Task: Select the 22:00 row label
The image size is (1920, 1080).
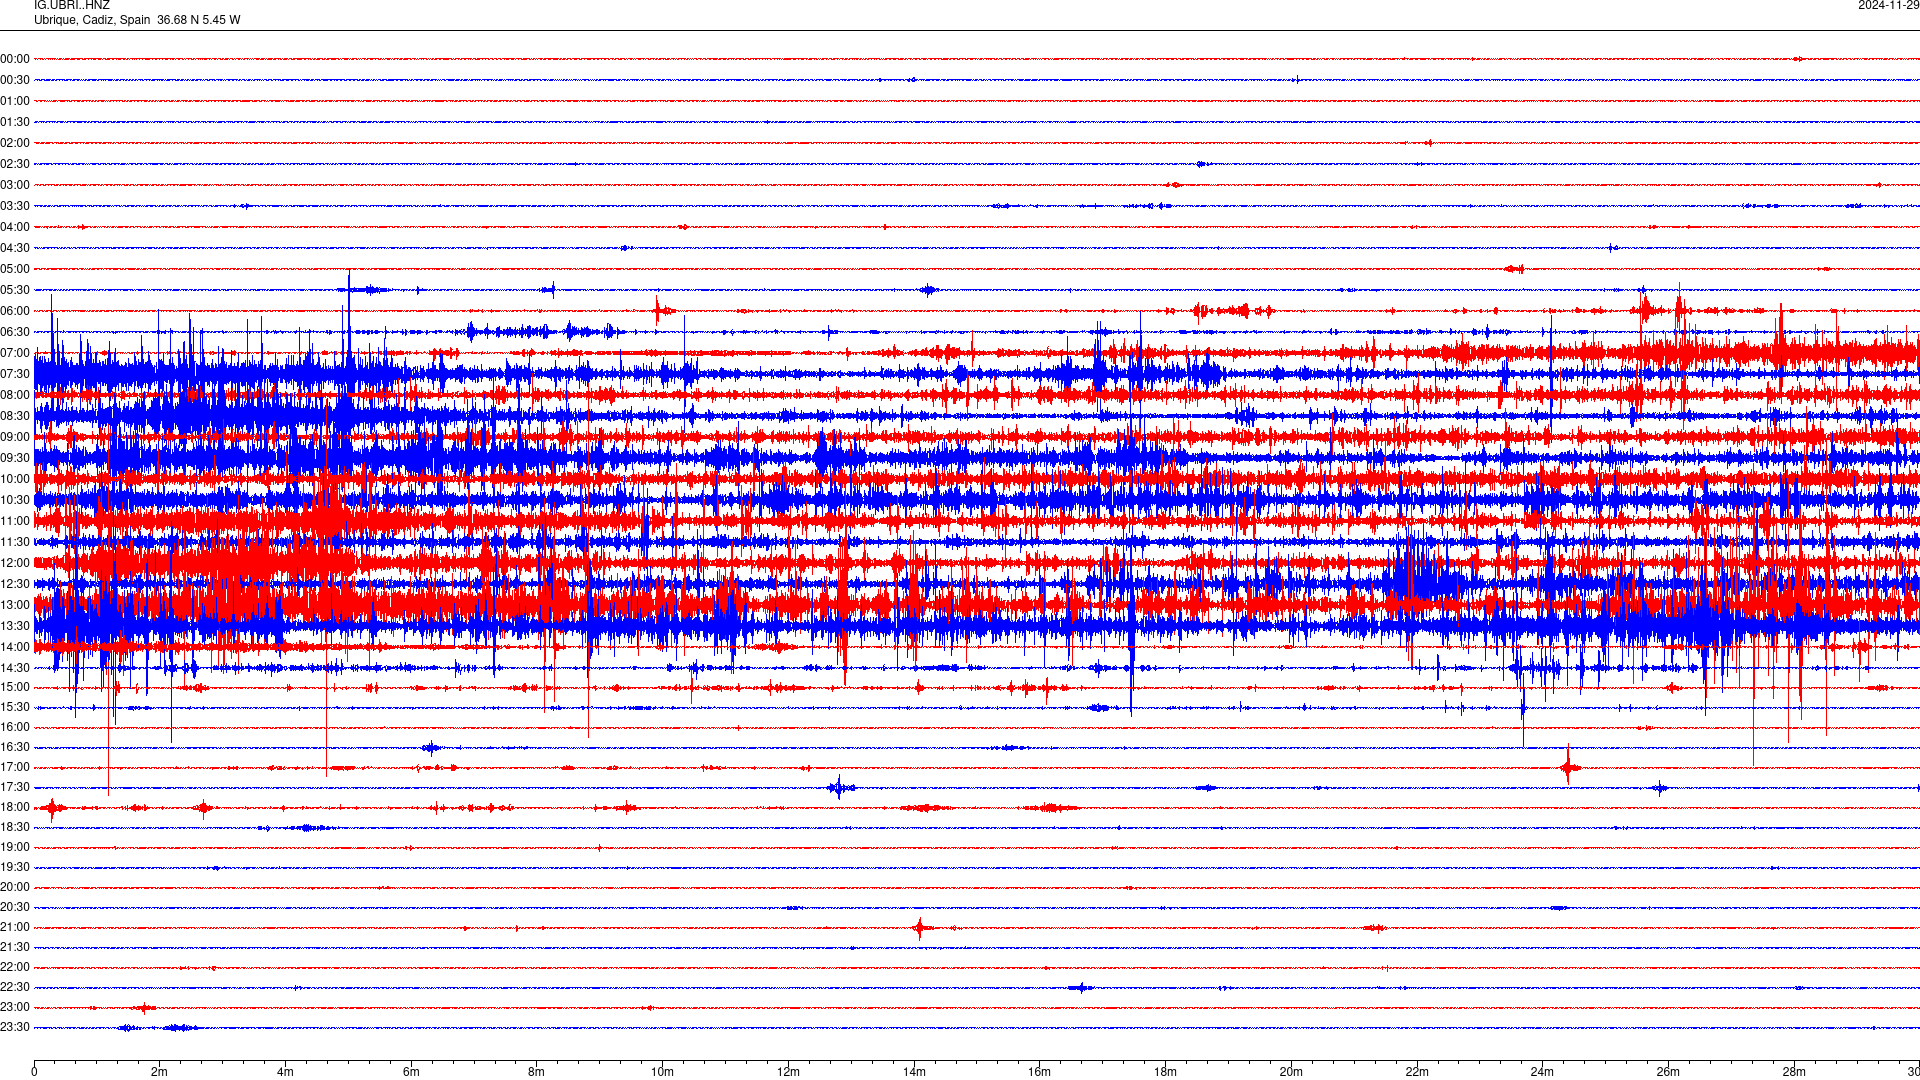Action: click(15, 967)
